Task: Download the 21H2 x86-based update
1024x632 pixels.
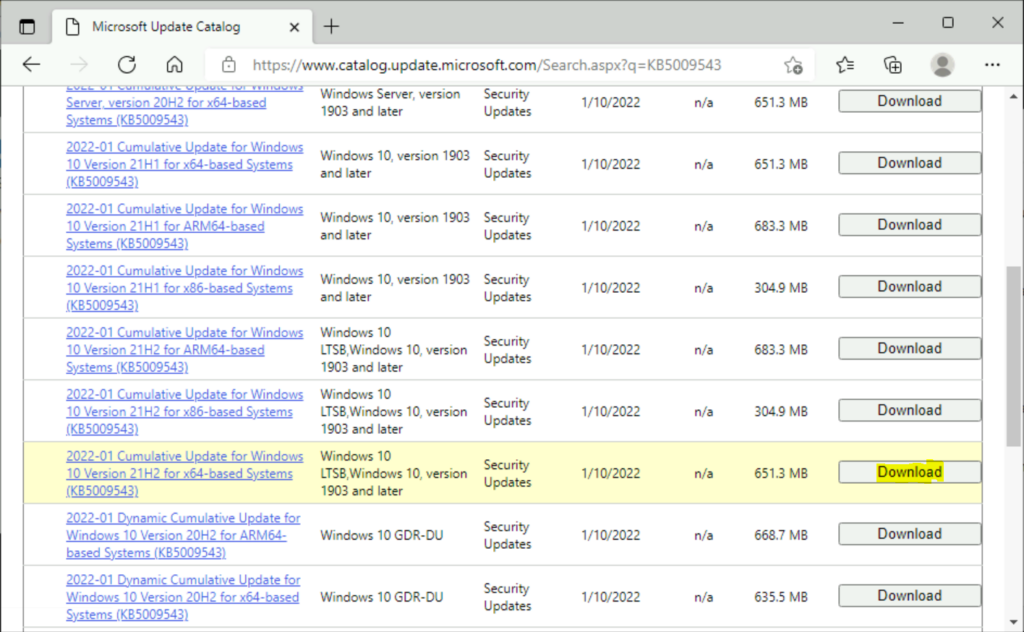Action: coord(910,410)
